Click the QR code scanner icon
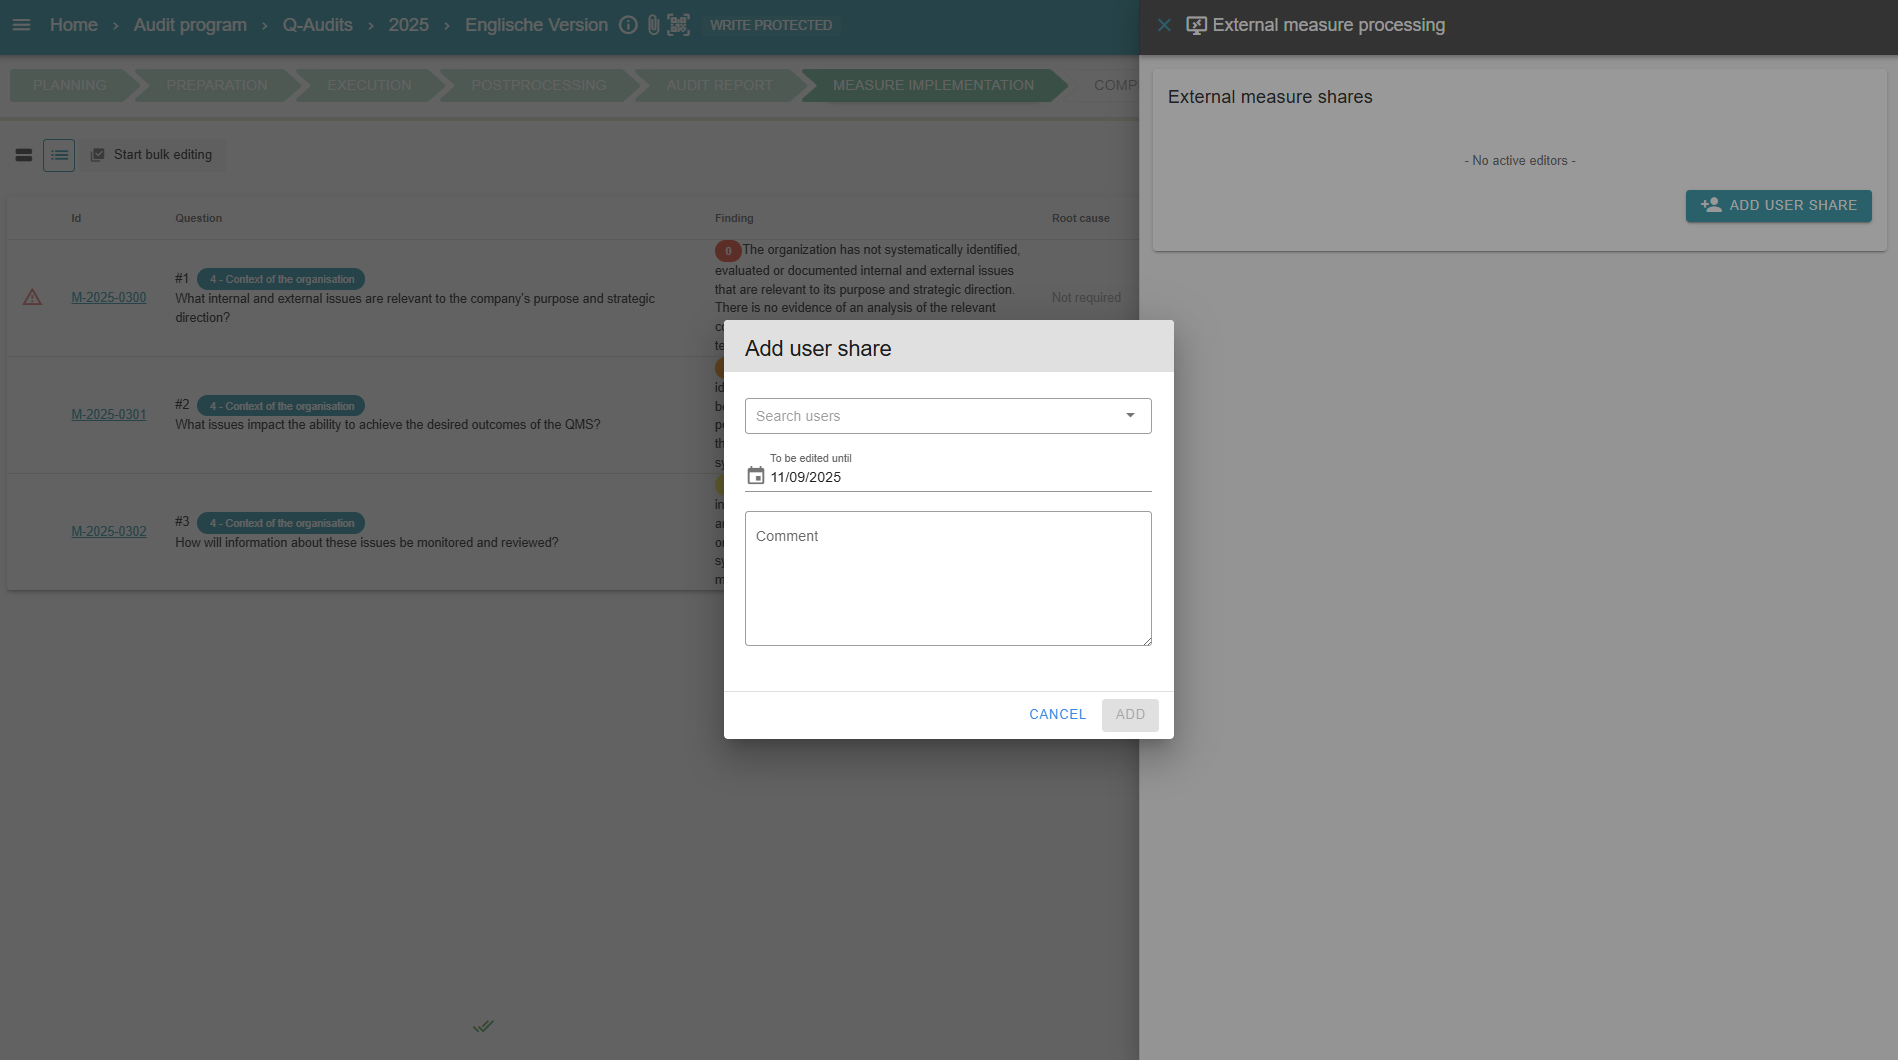Screen dimensions: 1898x1060 point(678,25)
